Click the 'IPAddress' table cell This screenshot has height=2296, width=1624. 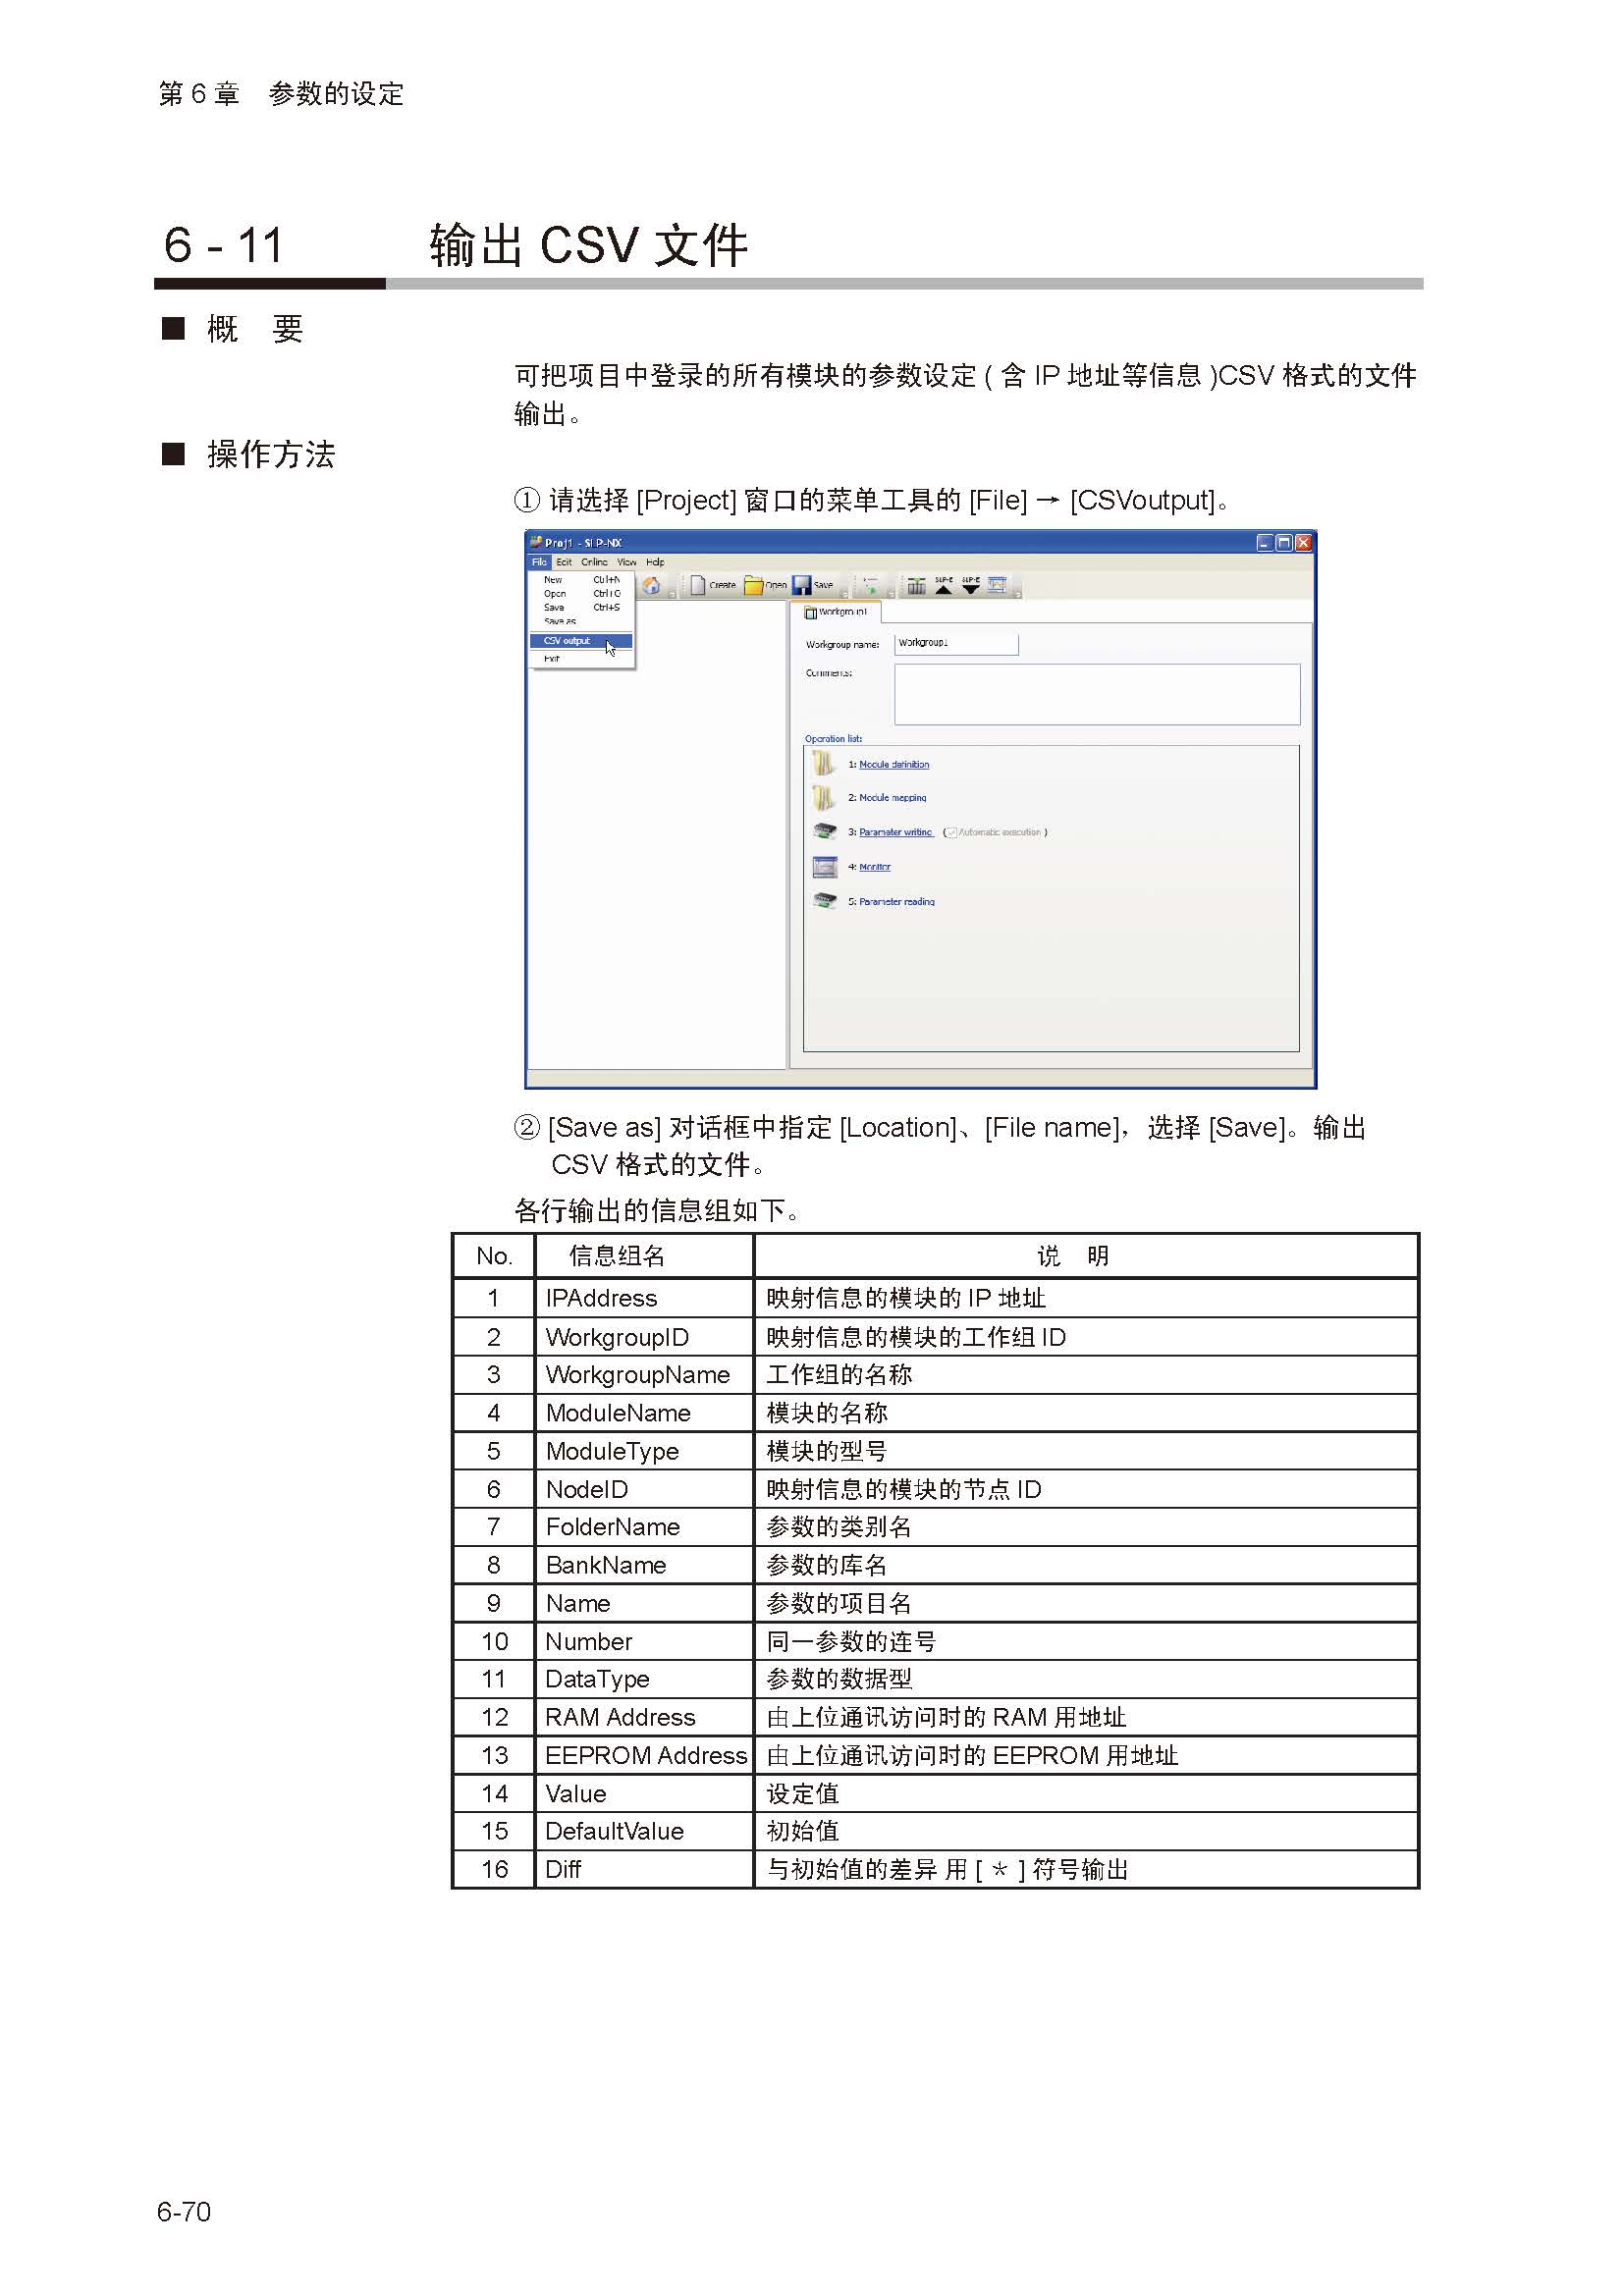[644, 1298]
